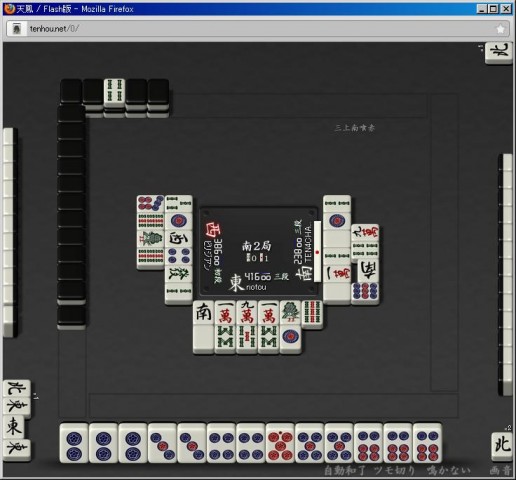Select the 2-pin tile beside the 3-pins

click(x=133, y=443)
